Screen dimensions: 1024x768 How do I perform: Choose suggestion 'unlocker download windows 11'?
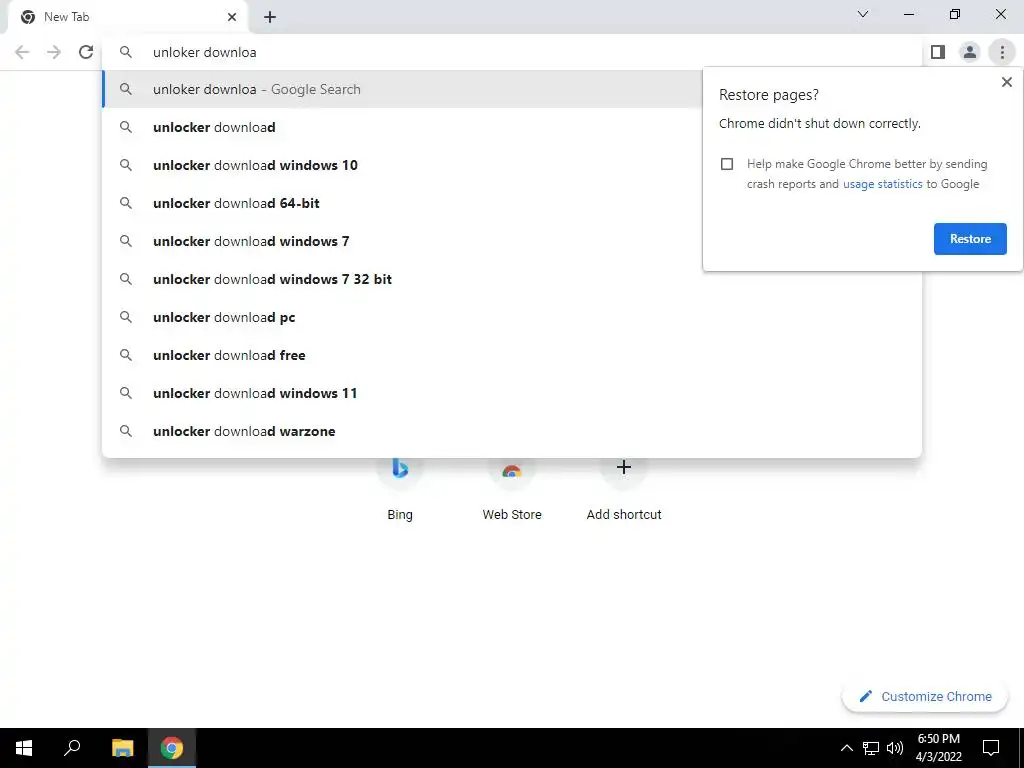tap(512, 393)
